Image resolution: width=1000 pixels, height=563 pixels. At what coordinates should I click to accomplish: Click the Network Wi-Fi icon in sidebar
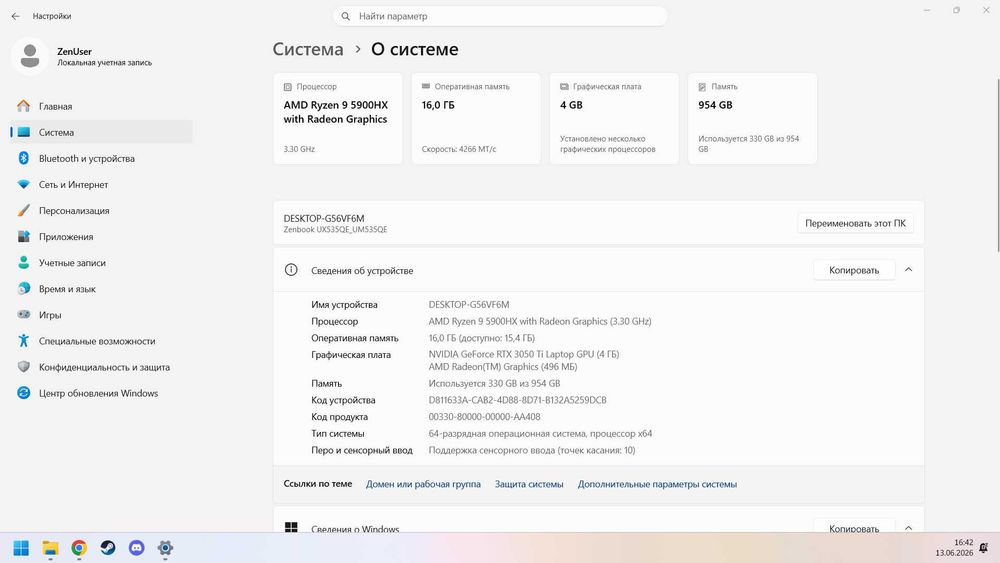(x=24, y=184)
